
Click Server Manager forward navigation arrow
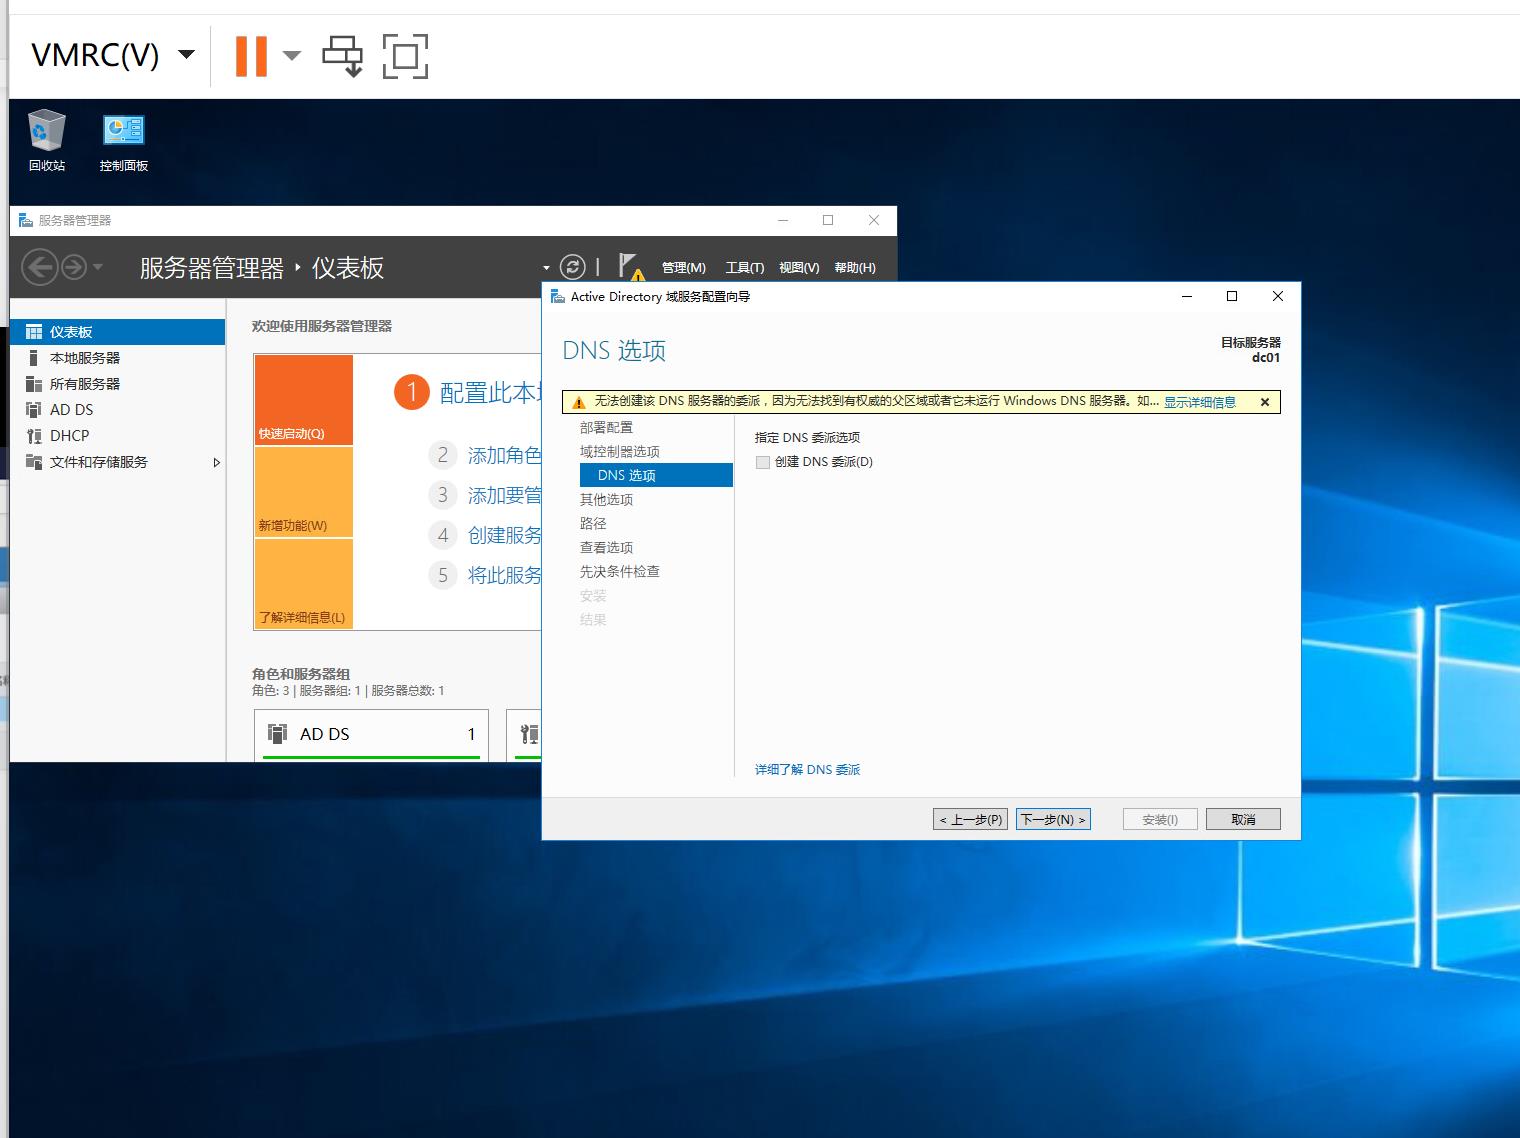[74, 267]
